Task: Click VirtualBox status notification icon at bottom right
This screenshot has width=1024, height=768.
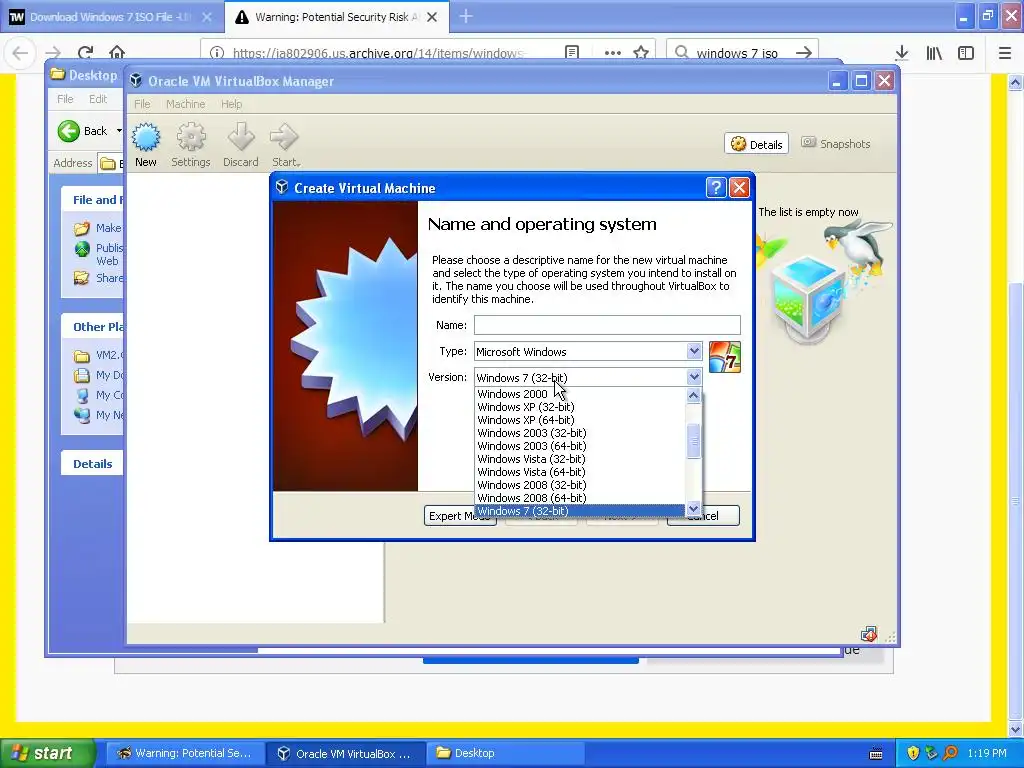Action: click(x=869, y=633)
